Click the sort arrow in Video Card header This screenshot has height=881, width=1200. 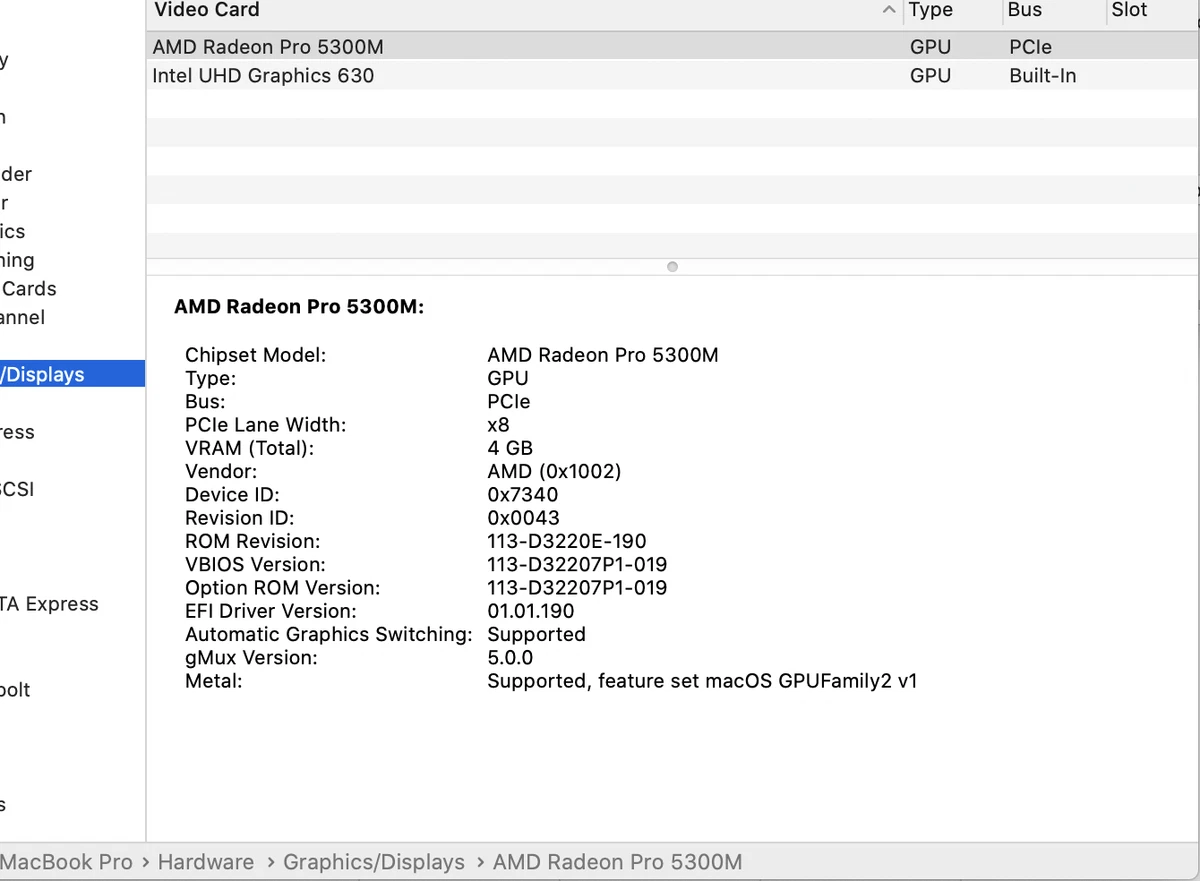(889, 10)
